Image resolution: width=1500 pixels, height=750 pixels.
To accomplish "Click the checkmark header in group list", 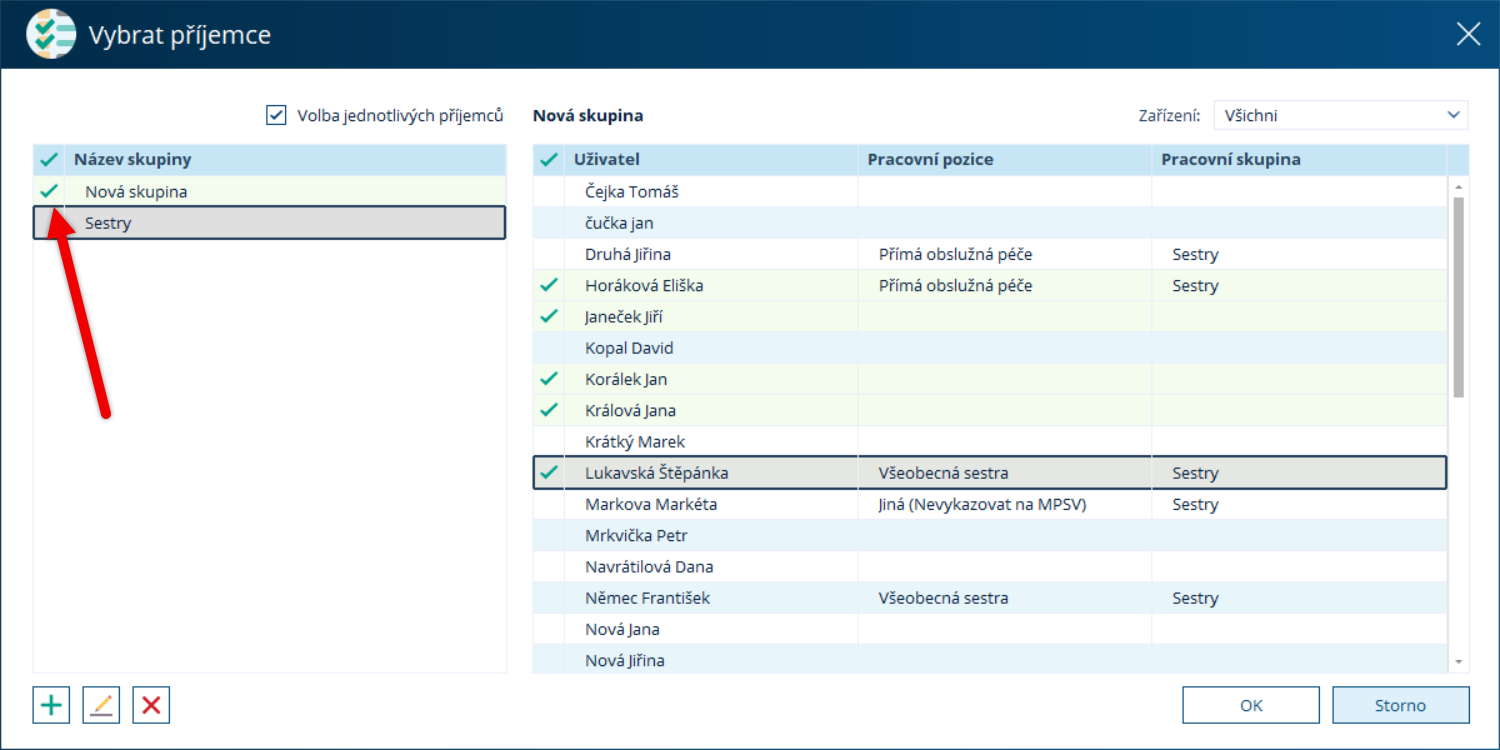I will [49, 160].
